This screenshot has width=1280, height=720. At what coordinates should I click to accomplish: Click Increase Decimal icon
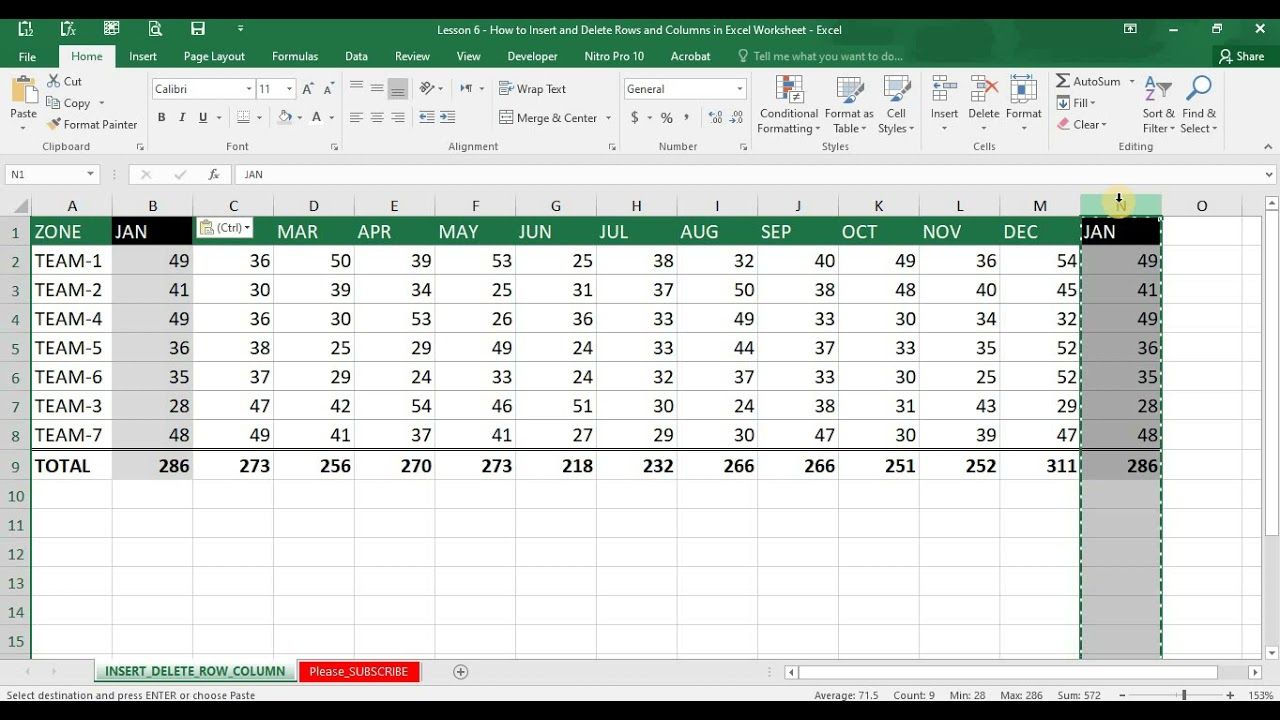713,117
